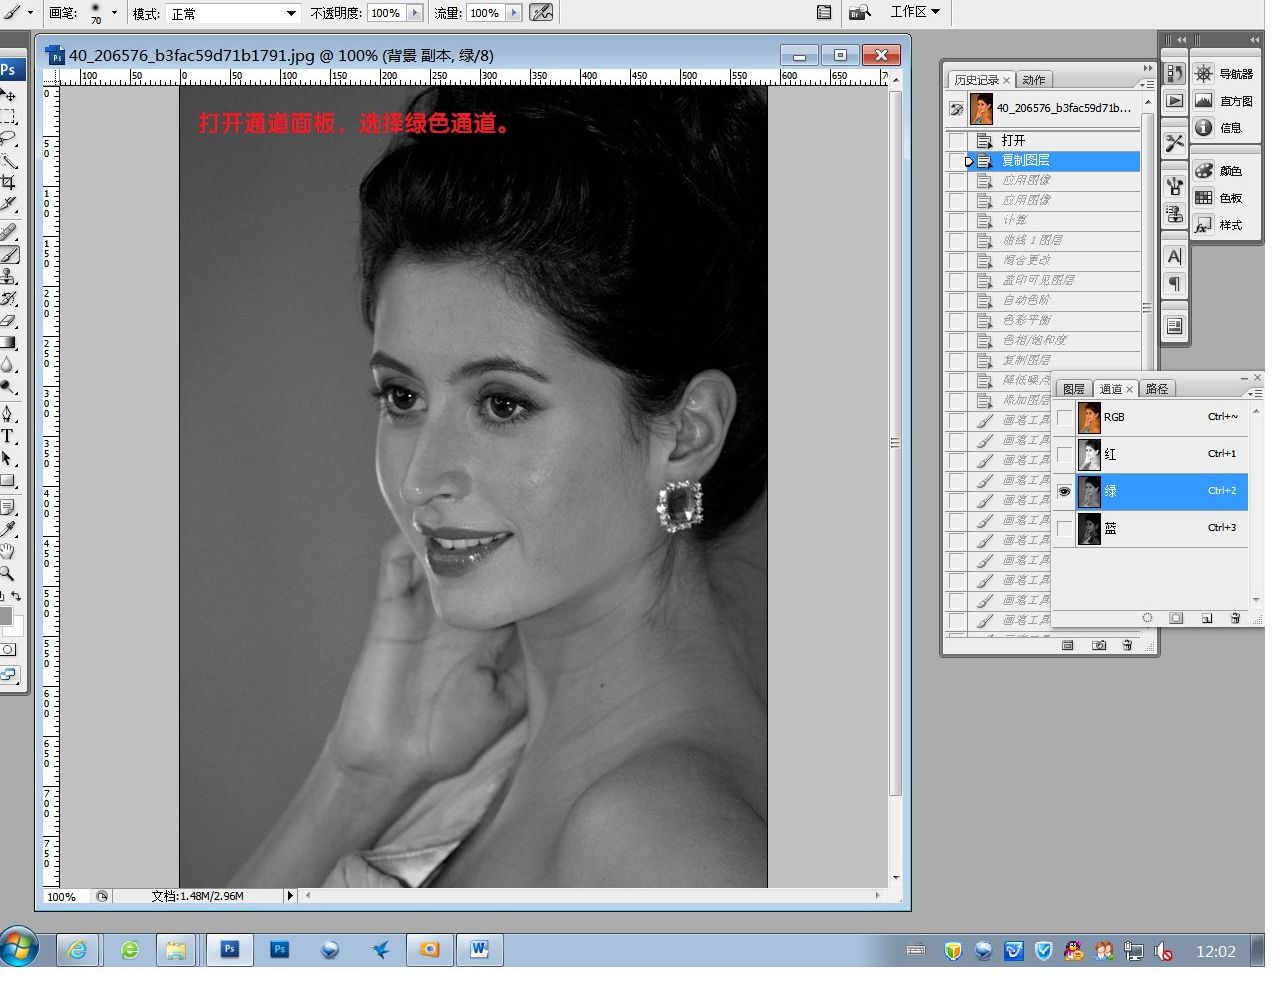Open the blending mode 正常 dropdown
Viewport: 1280px width, 988px height.
291,13
